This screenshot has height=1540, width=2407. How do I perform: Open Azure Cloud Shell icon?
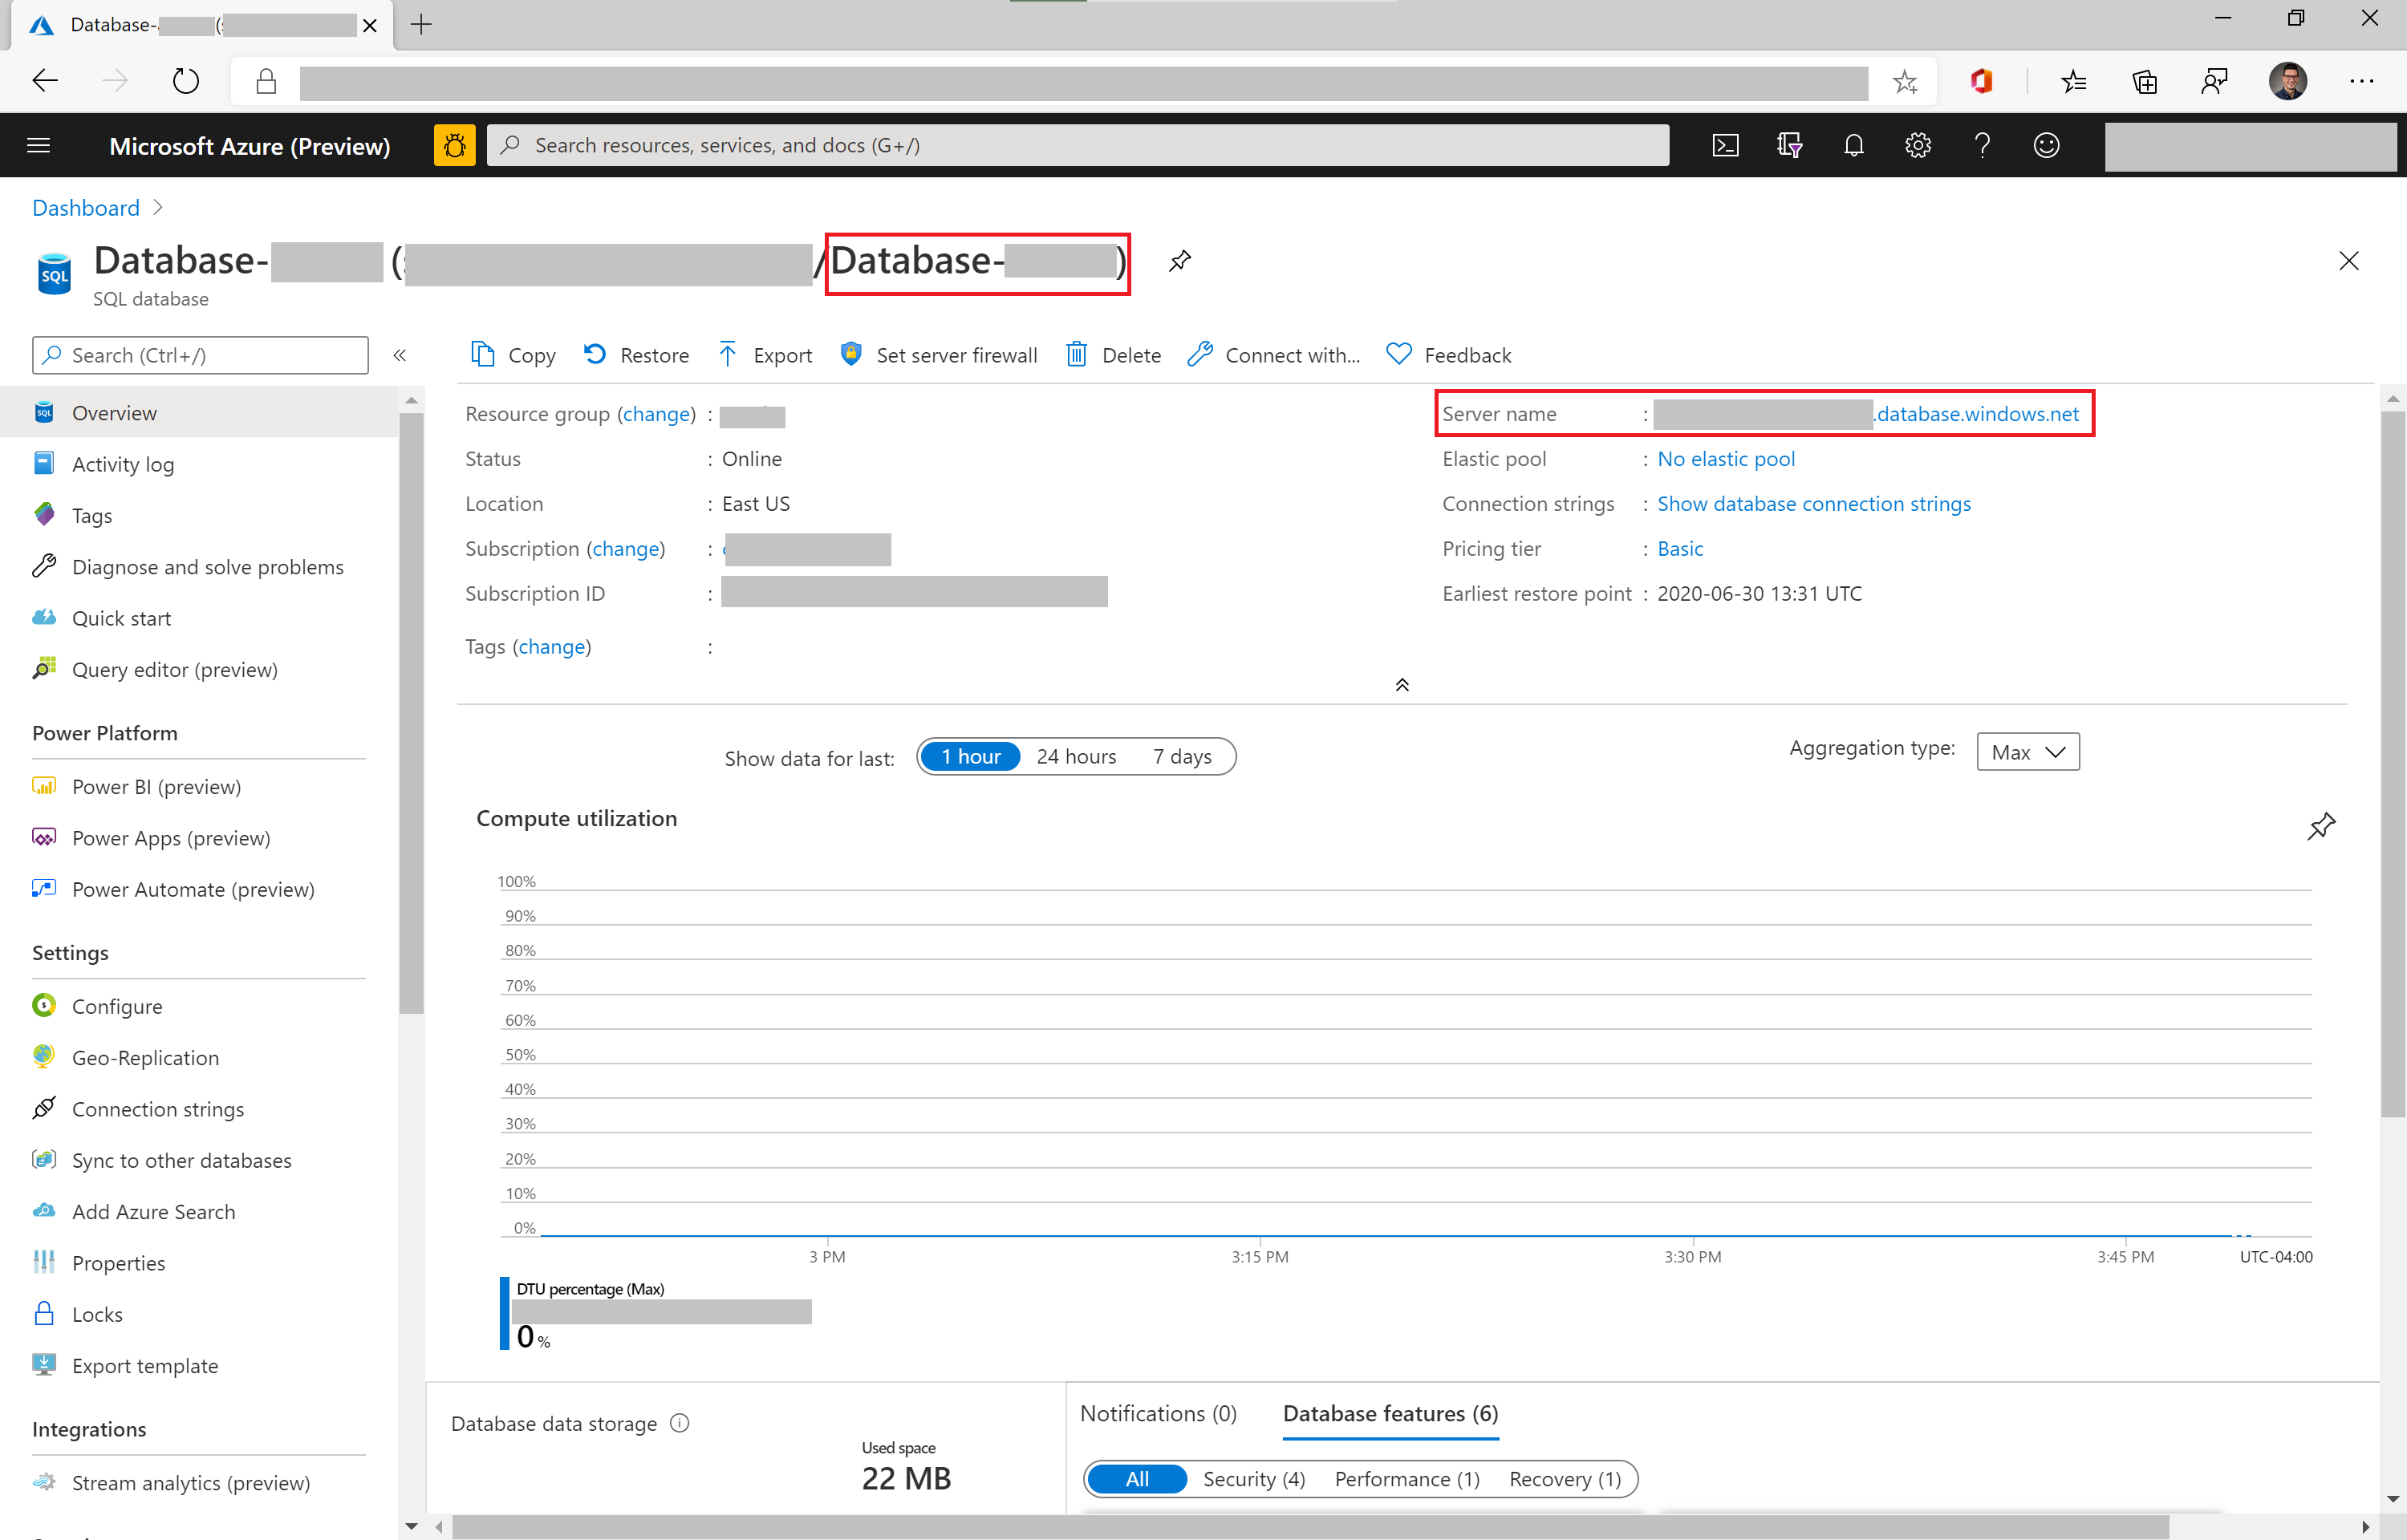[1725, 146]
